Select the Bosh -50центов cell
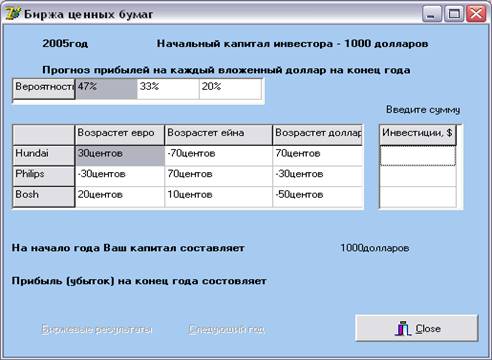492x360 pixels. (318, 197)
